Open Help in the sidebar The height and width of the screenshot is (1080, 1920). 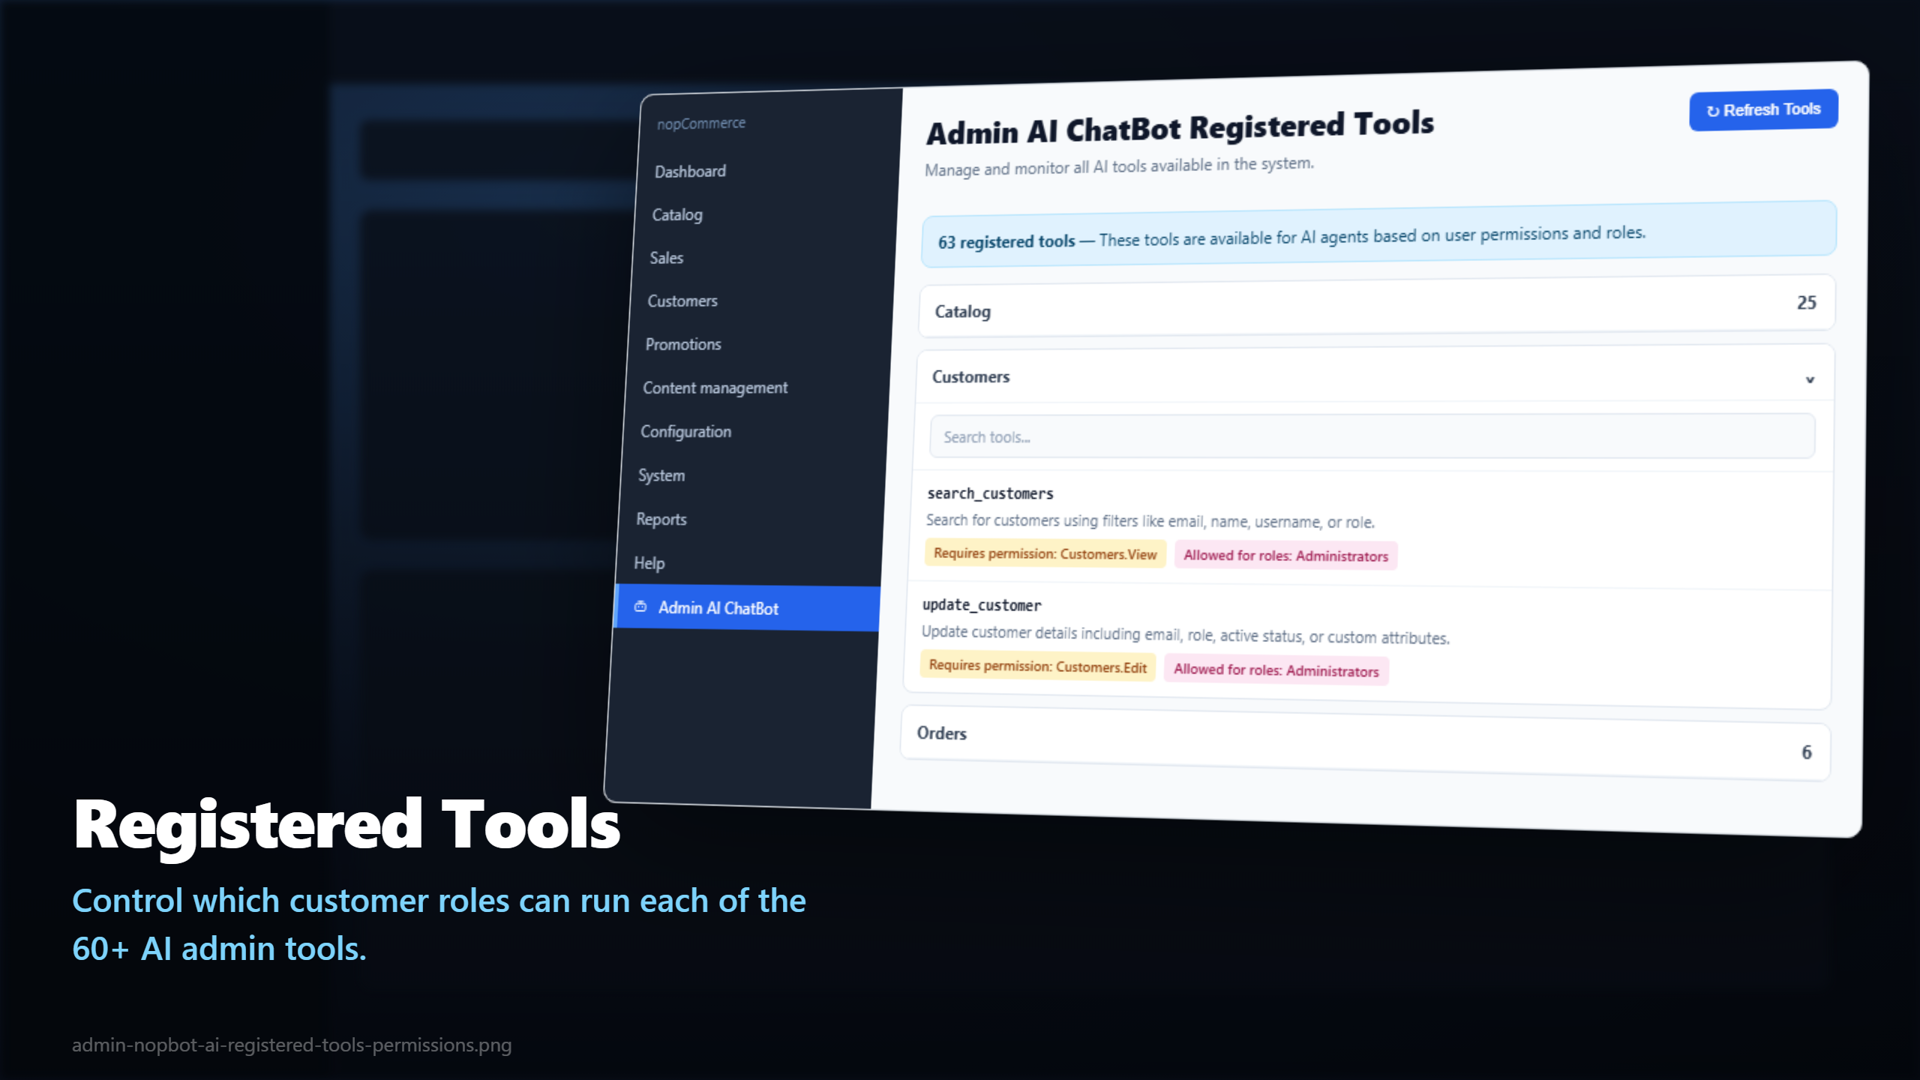point(649,563)
